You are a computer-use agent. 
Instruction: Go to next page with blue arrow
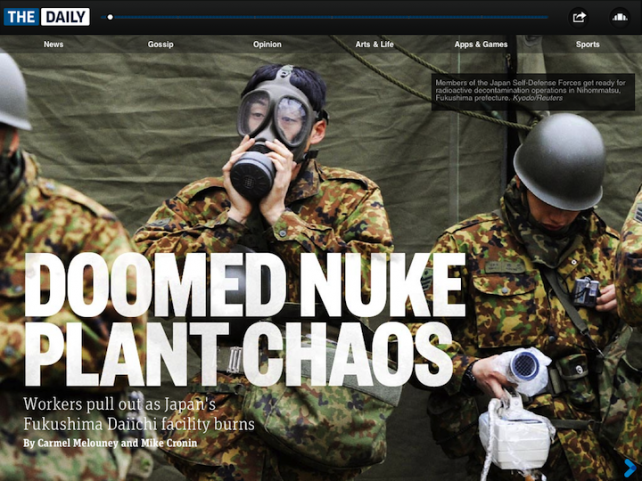[x=630, y=468]
